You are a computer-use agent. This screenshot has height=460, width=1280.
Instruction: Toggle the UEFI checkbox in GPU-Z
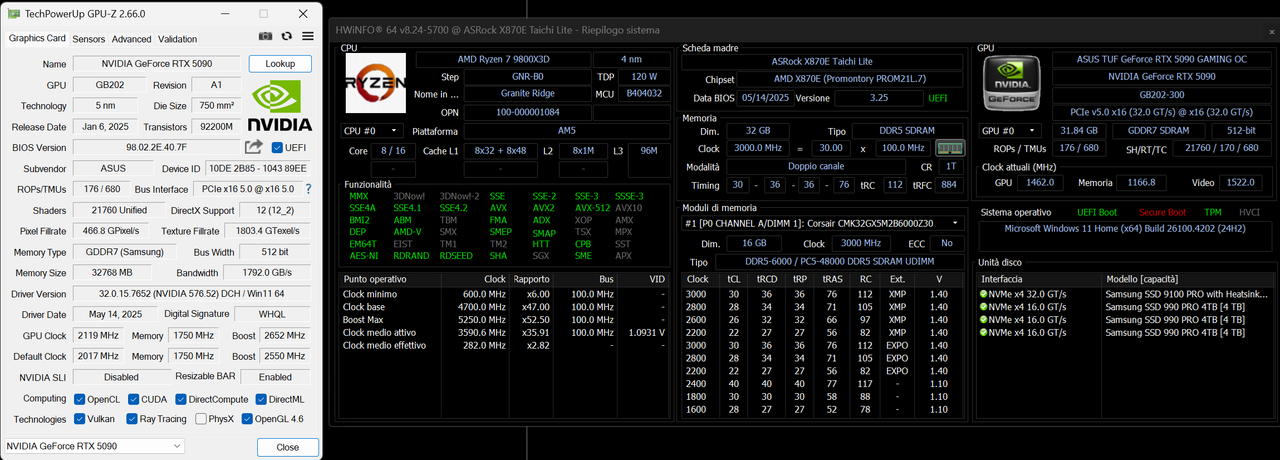[x=278, y=147]
